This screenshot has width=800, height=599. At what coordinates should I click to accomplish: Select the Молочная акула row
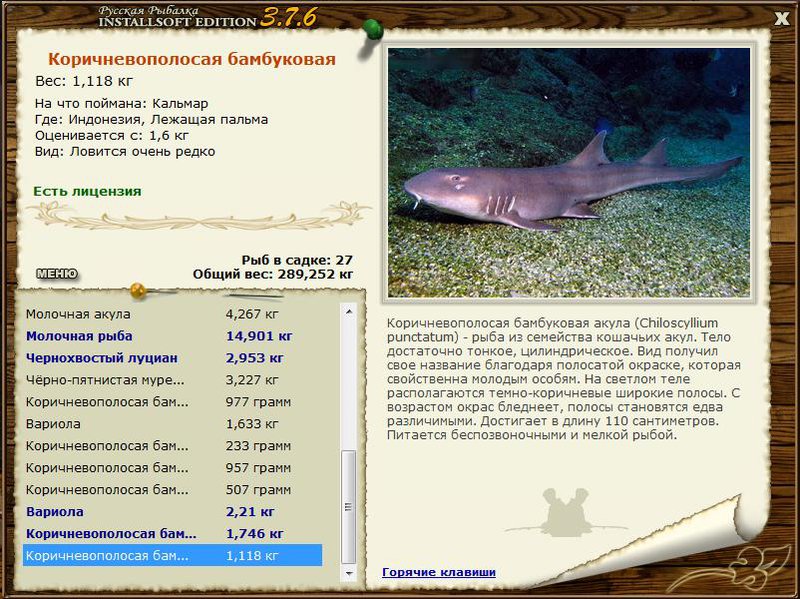coord(173,314)
